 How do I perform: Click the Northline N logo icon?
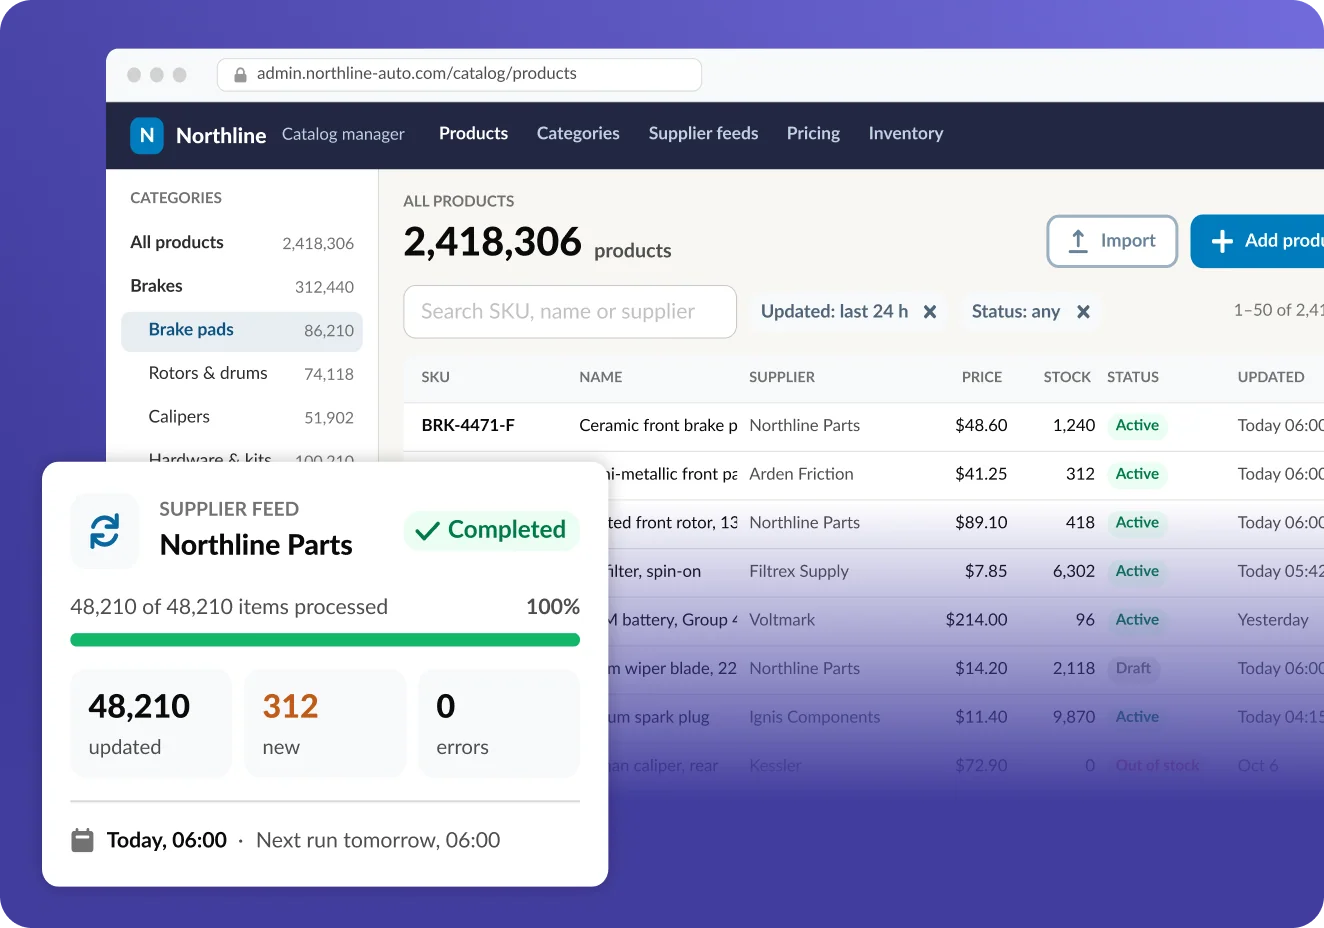(147, 135)
